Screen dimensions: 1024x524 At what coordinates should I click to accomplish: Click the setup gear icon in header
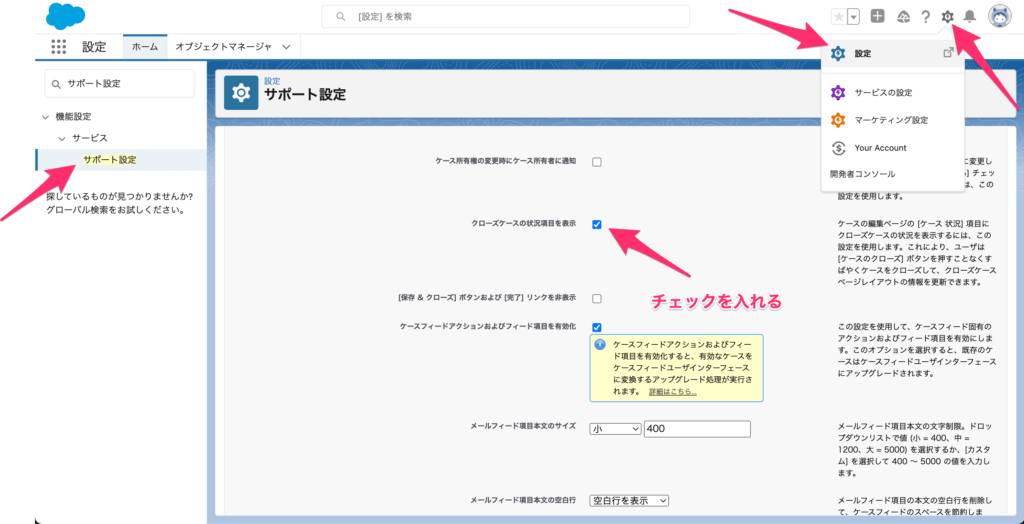948,17
